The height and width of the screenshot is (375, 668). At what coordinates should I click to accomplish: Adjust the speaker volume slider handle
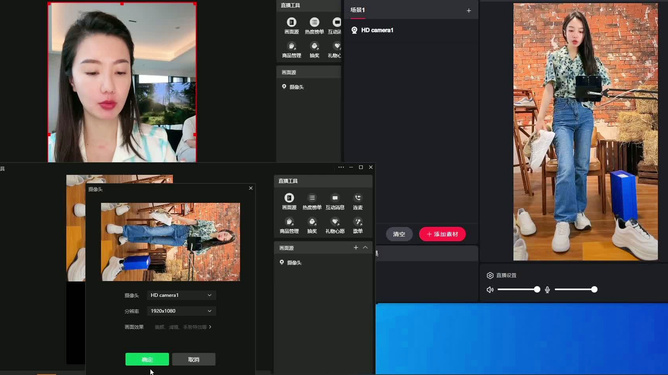tap(537, 289)
